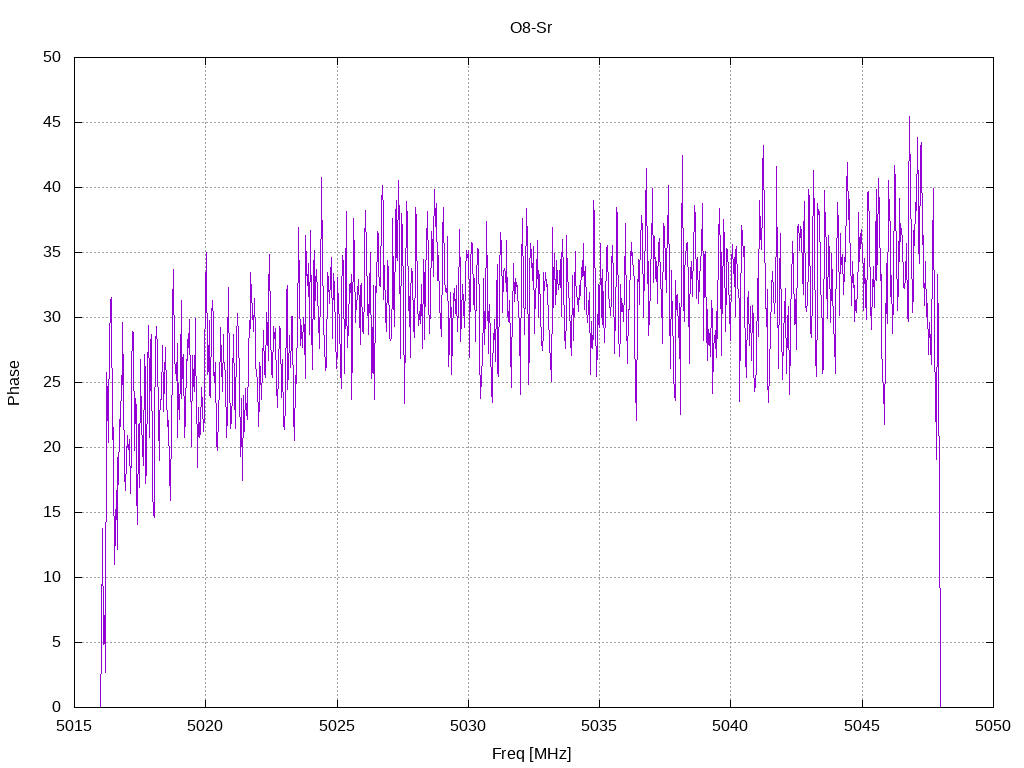Click y-axis tick label 30
This screenshot has width=1024, height=768.
click(52, 317)
